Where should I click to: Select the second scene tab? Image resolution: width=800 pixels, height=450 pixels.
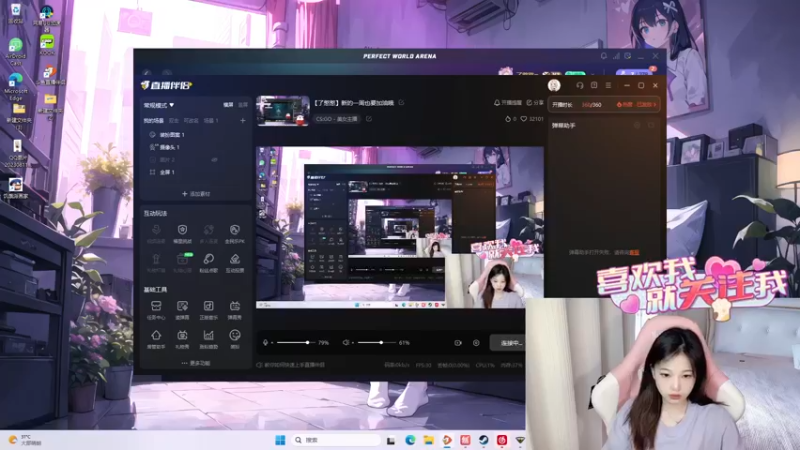click(x=174, y=121)
